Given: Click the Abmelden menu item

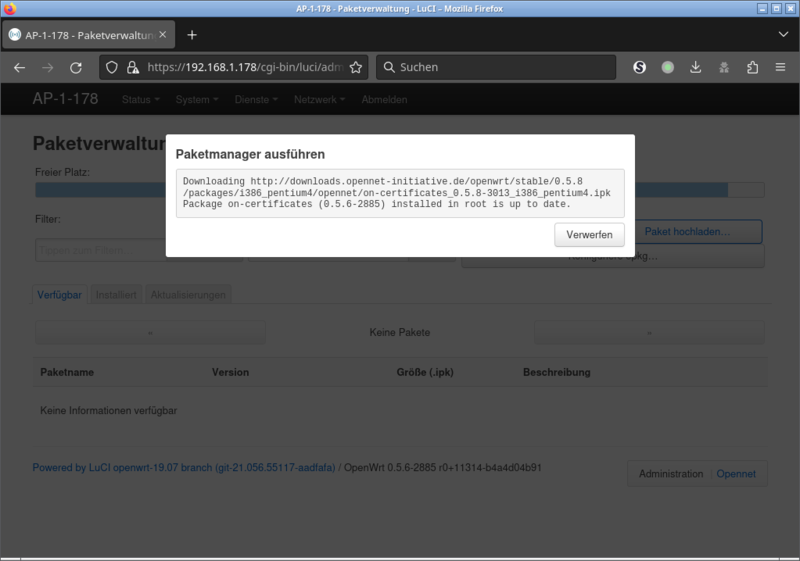Looking at the screenshot, I should [384, 99].
